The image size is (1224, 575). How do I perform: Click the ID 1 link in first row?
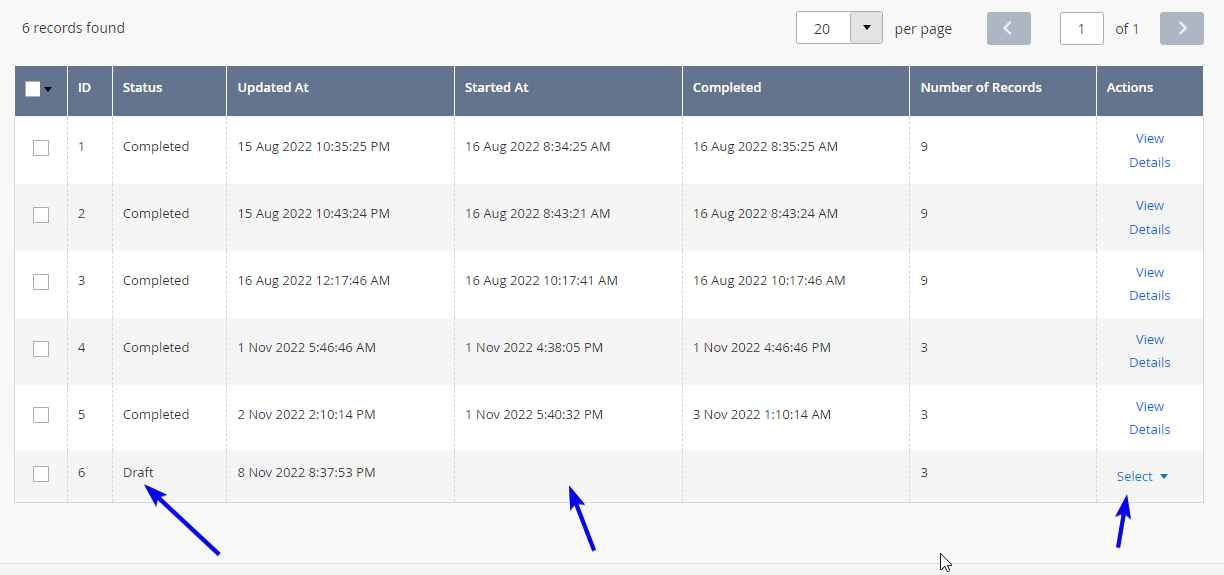[x=82, y=146]
